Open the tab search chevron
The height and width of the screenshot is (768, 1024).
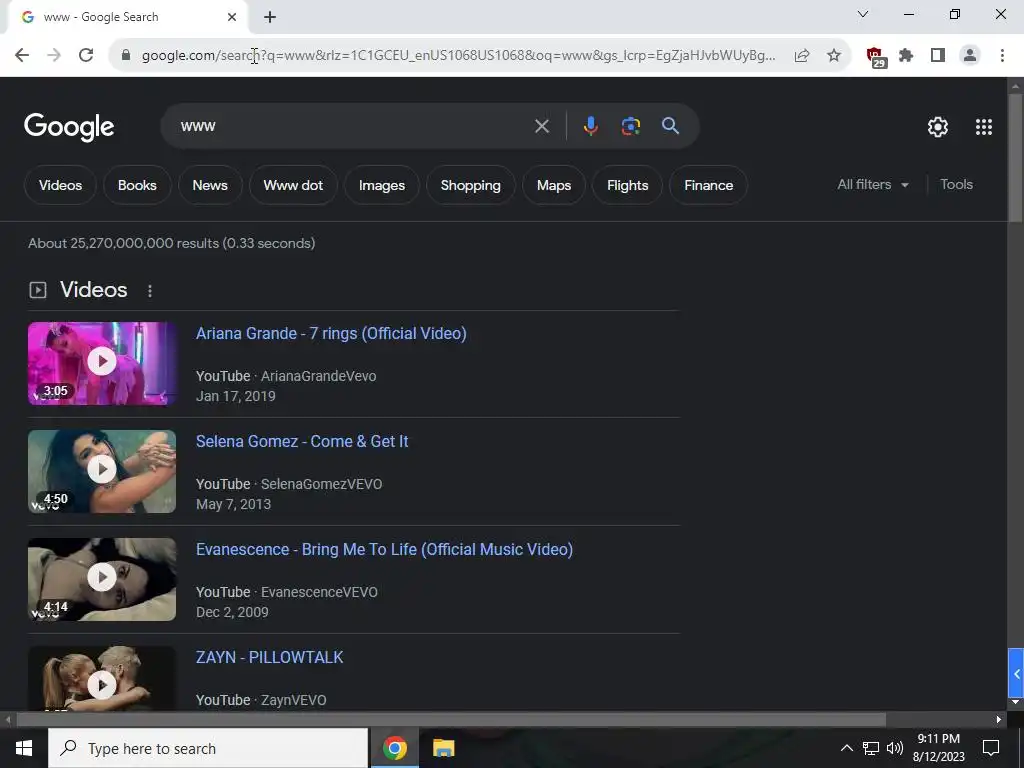863,14
